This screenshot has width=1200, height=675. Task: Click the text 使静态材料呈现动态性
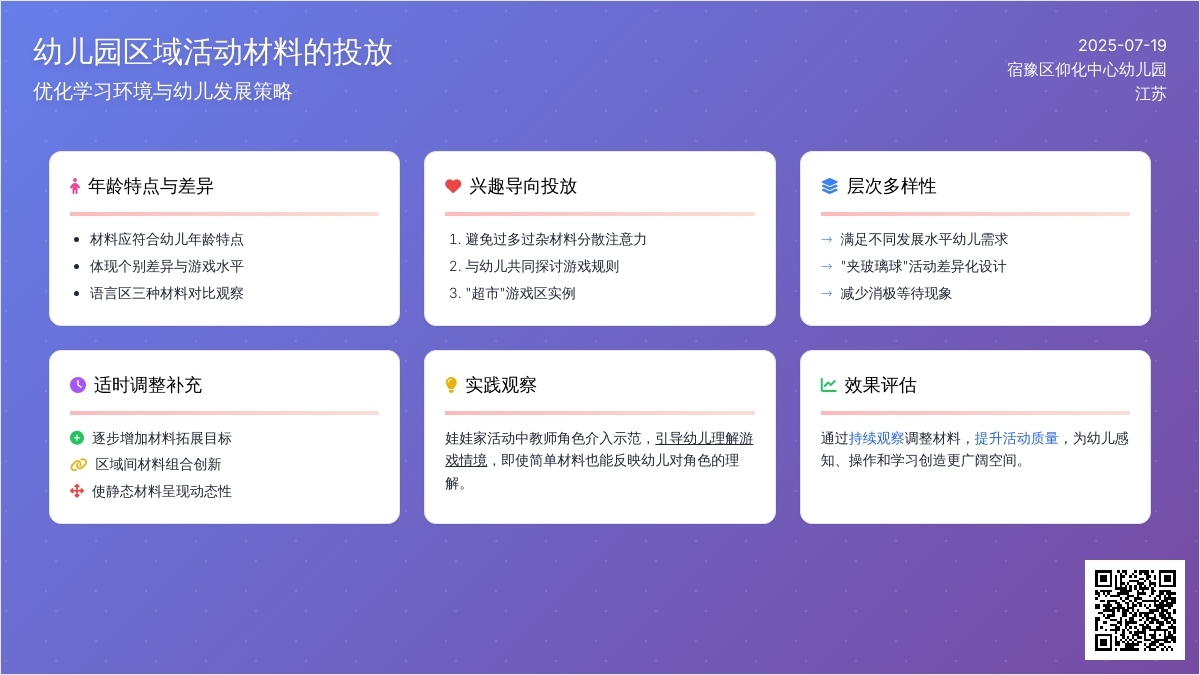(x=162, y=491)
